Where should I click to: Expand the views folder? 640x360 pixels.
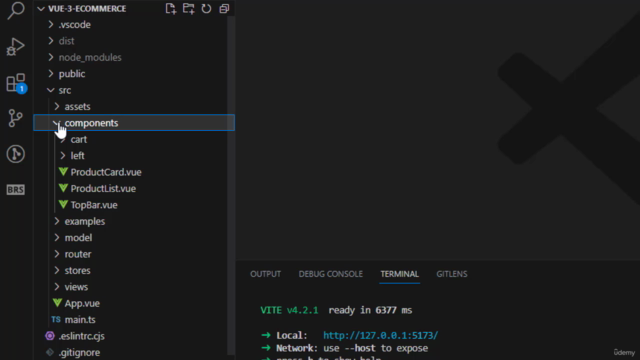(57, 287)
